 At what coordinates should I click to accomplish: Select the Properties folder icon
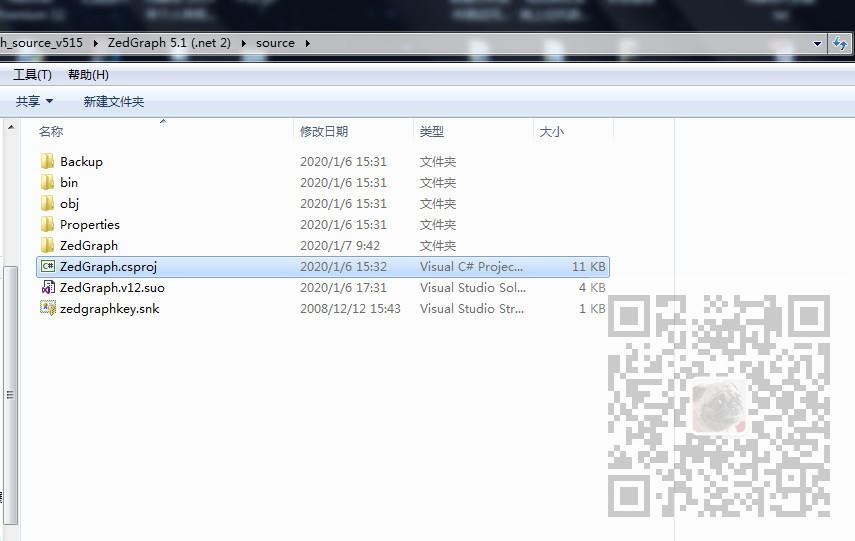click(47, 224)
